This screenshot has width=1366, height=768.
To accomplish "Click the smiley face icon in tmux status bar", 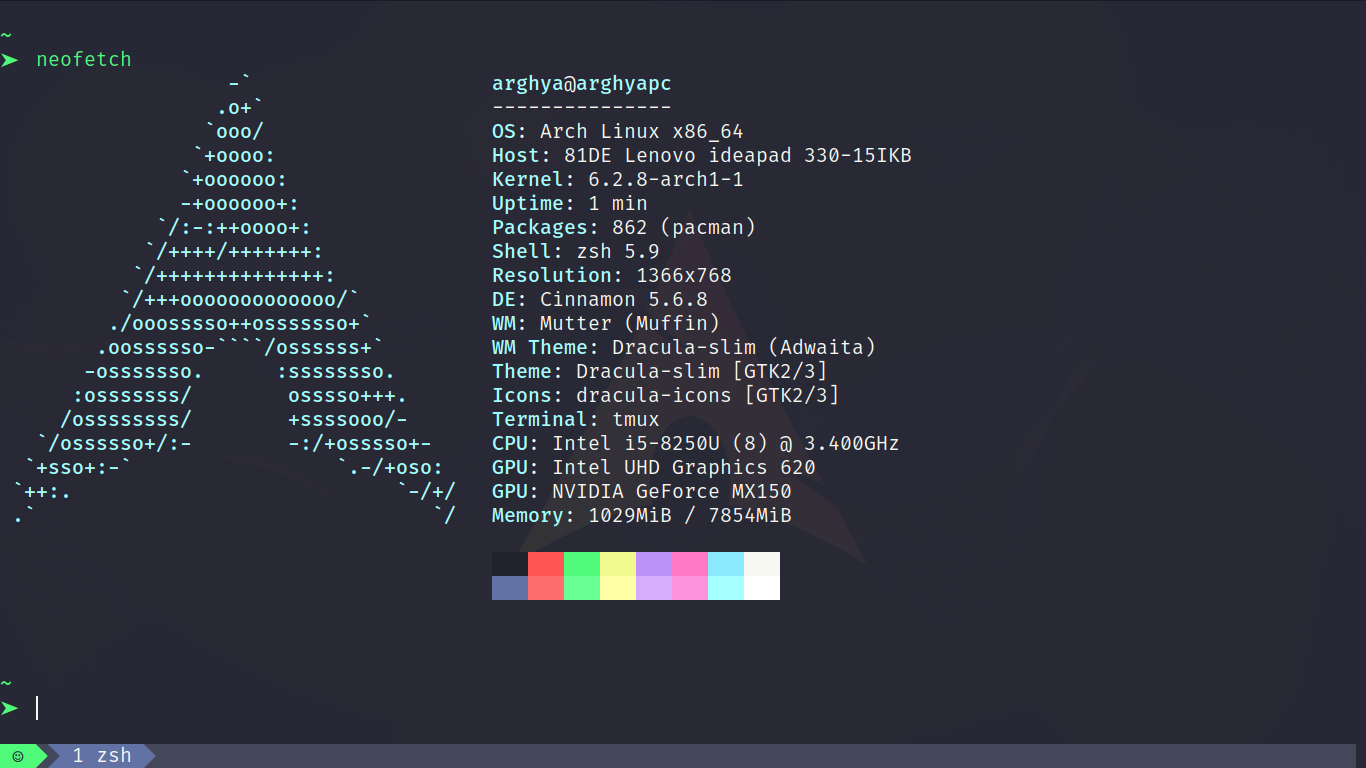I will pyautogui.click(x=20, y=756).
